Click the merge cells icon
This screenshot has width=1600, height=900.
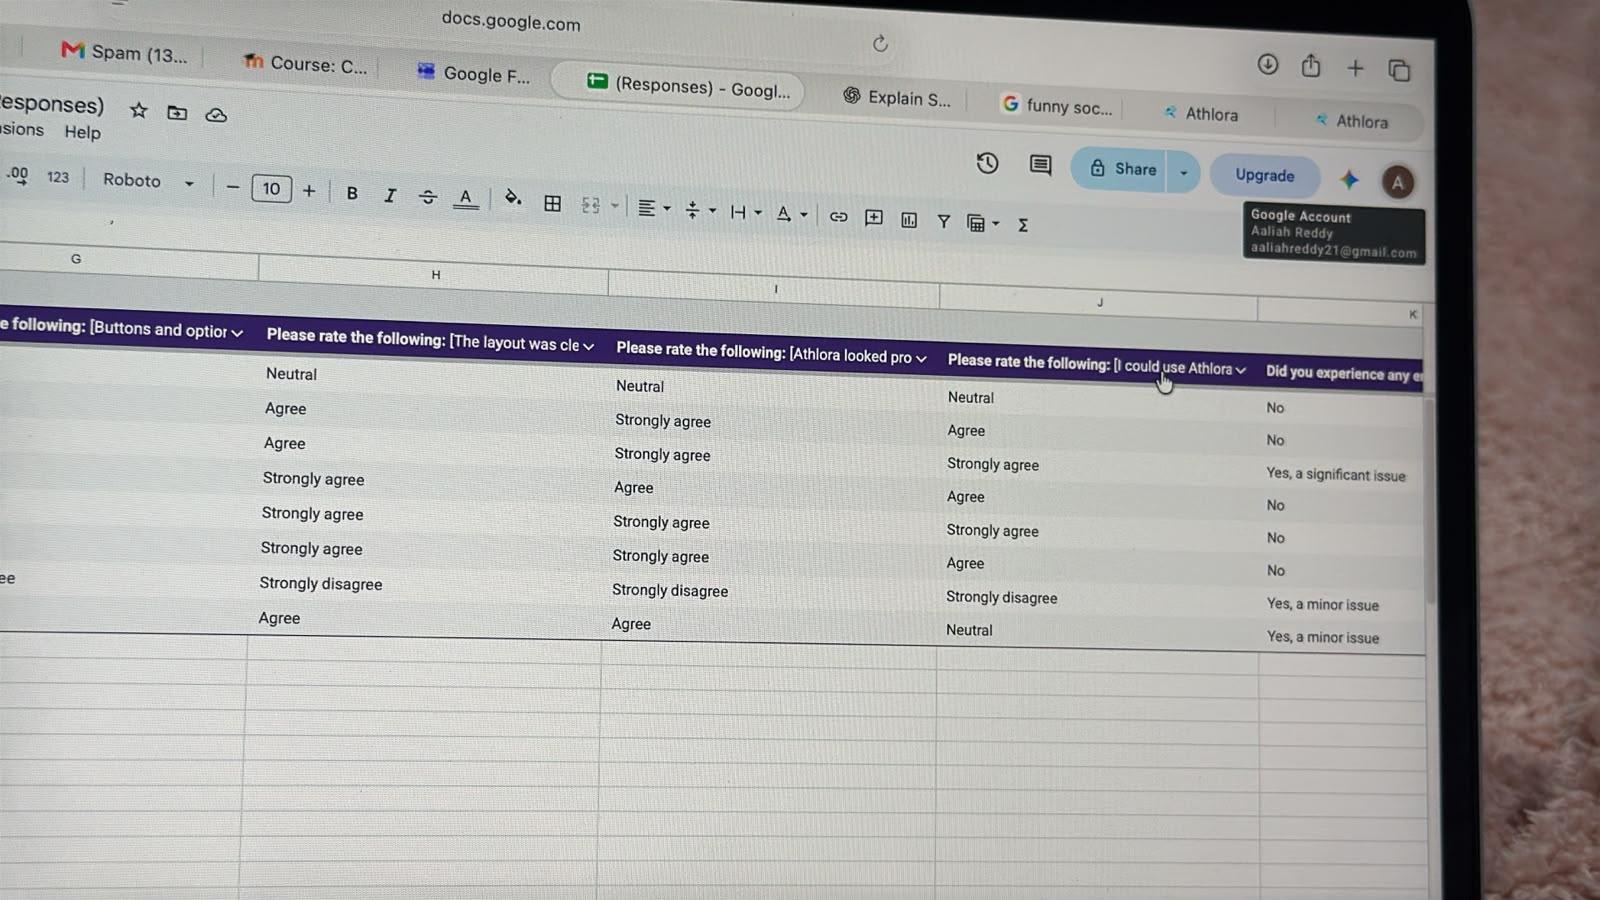pyautogui.click(x=591, y=205)
